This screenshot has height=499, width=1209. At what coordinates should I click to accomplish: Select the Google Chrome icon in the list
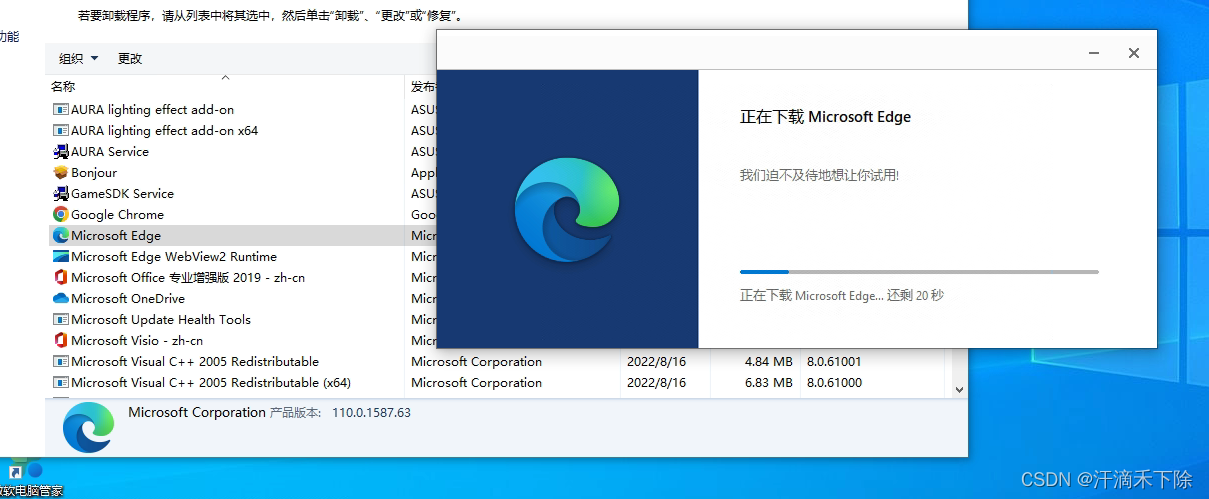click(60, 215)
